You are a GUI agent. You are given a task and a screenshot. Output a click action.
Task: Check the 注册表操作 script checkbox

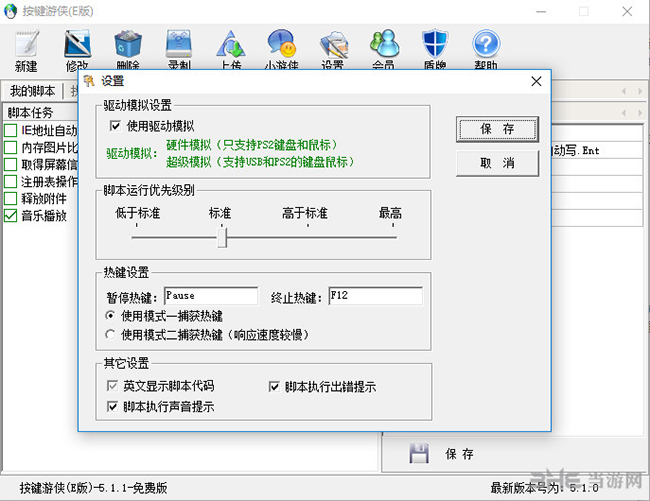10,181
